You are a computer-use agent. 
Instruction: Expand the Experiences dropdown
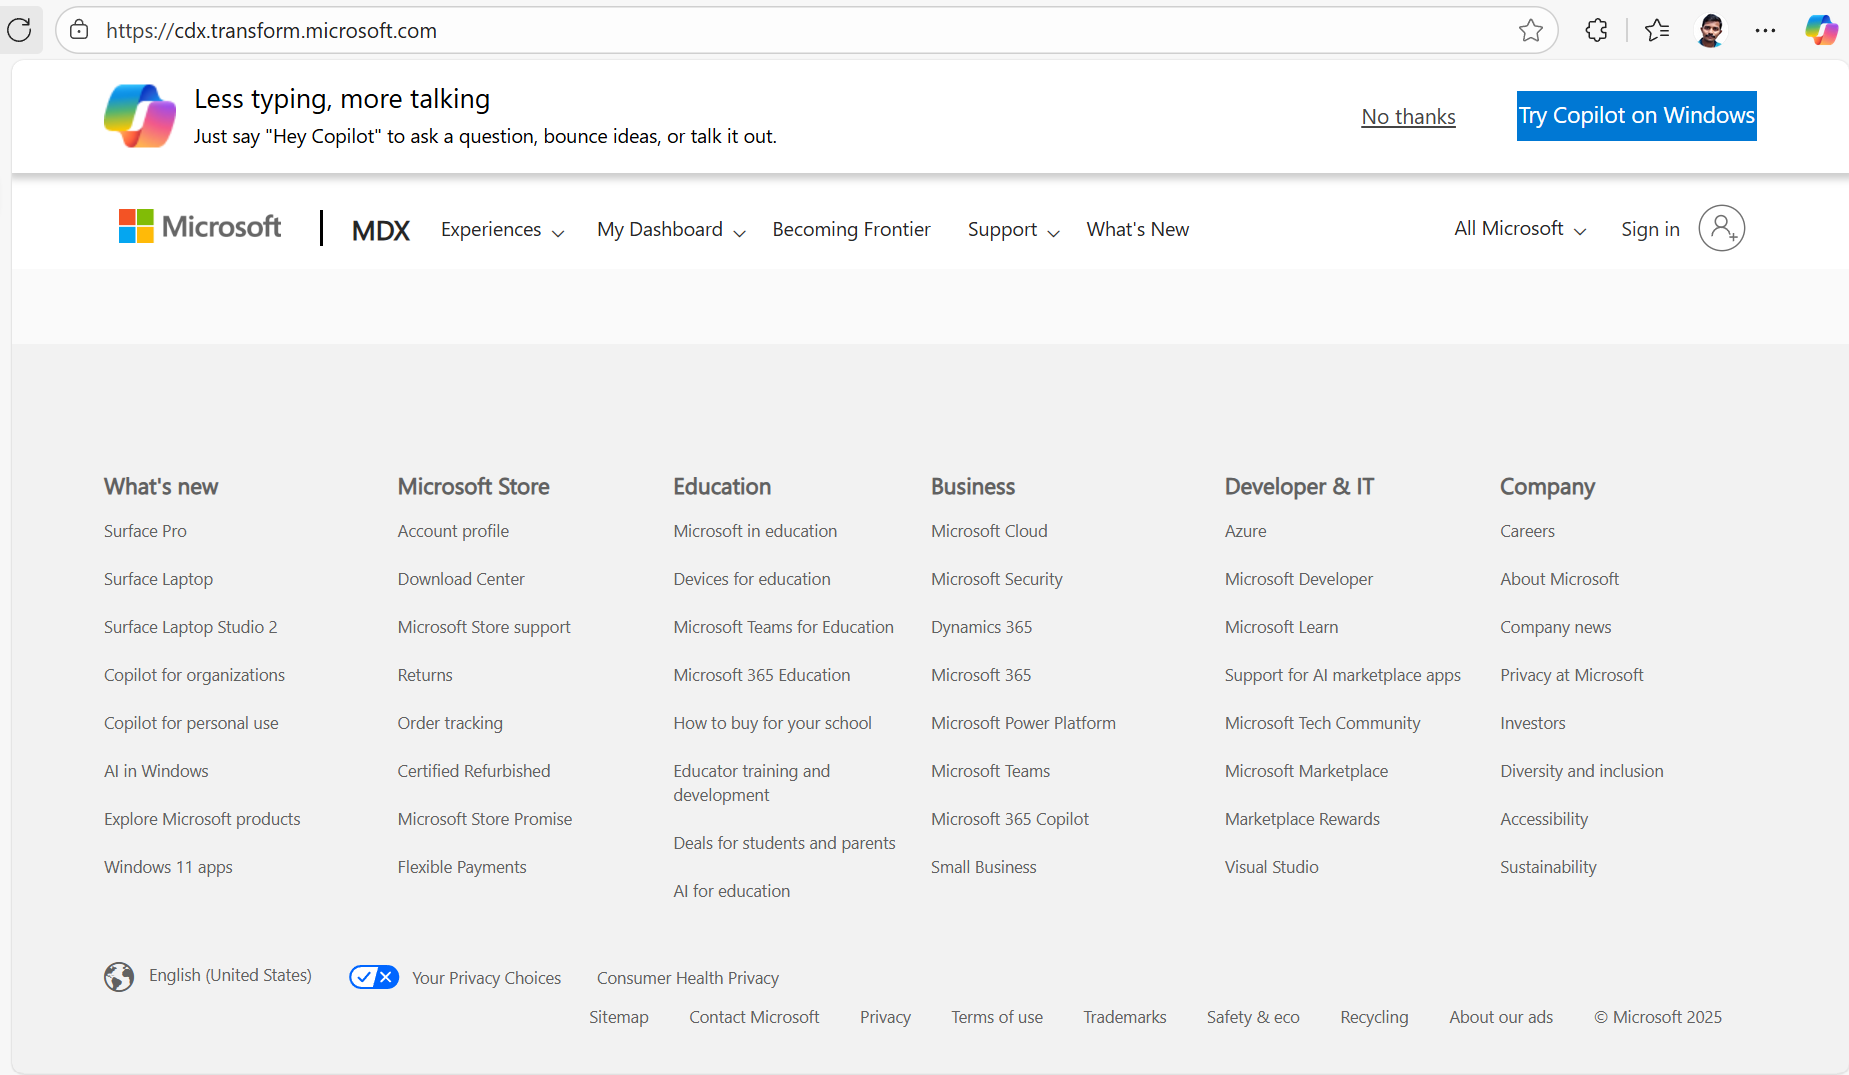(501, 229)
